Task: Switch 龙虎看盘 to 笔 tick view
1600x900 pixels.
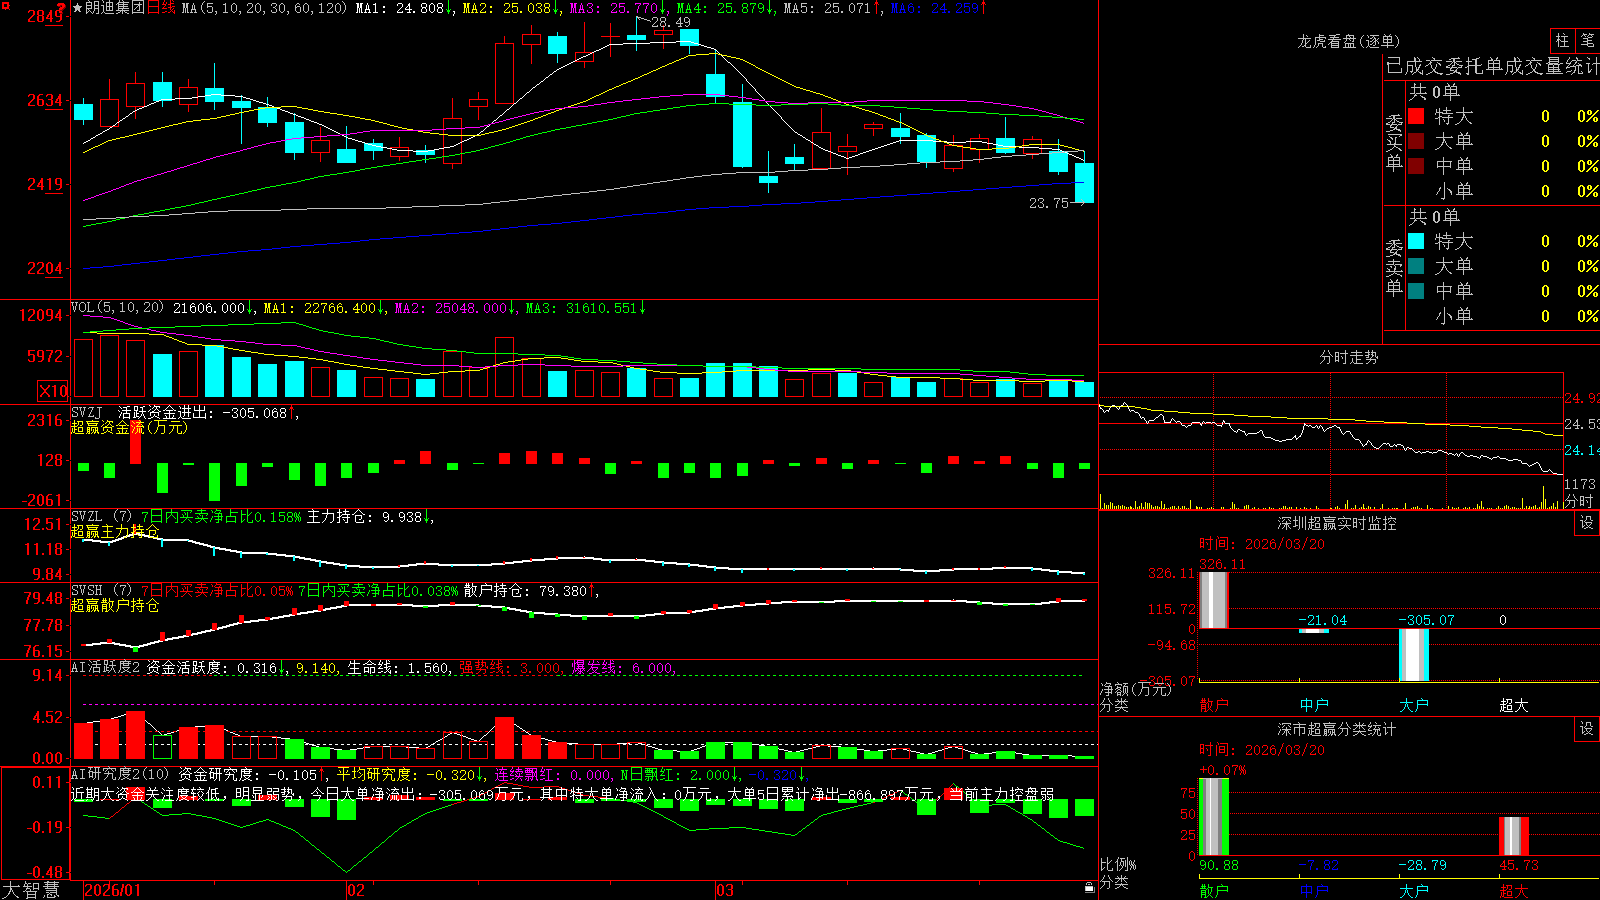Action: (1587, 40)
